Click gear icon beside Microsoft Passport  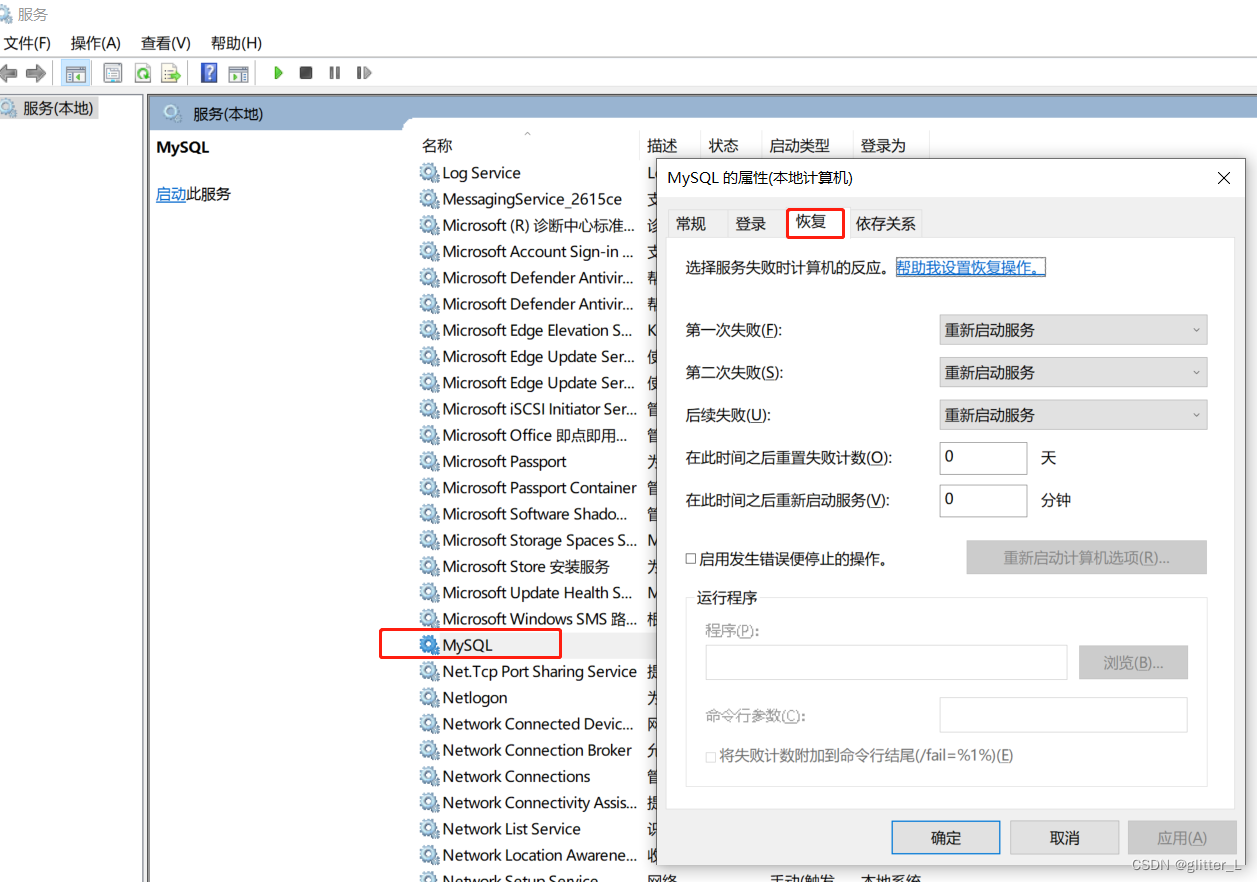pyautogui.click(x=429, y=461)
